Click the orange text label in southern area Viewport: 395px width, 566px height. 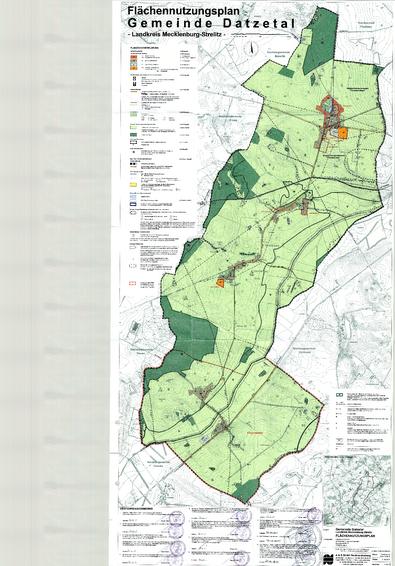coord(255,432)
